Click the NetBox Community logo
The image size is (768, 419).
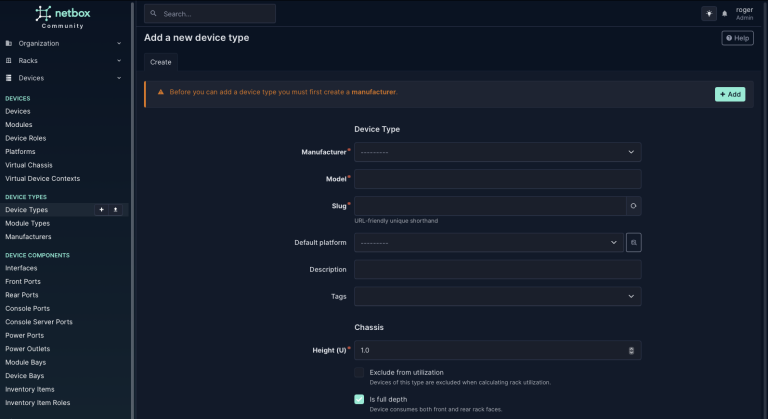[63, 17]
